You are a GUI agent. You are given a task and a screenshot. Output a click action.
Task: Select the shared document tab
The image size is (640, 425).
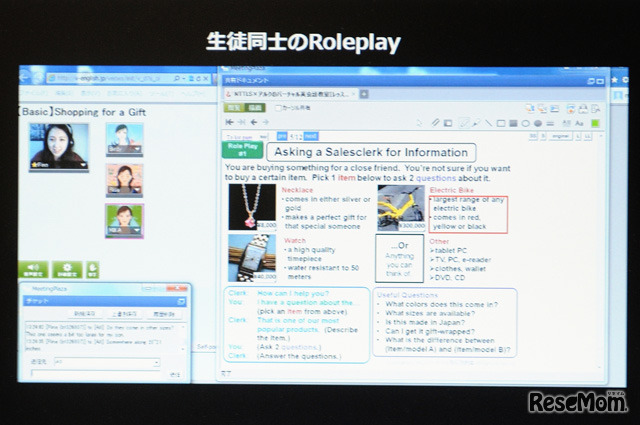(291, 94)
